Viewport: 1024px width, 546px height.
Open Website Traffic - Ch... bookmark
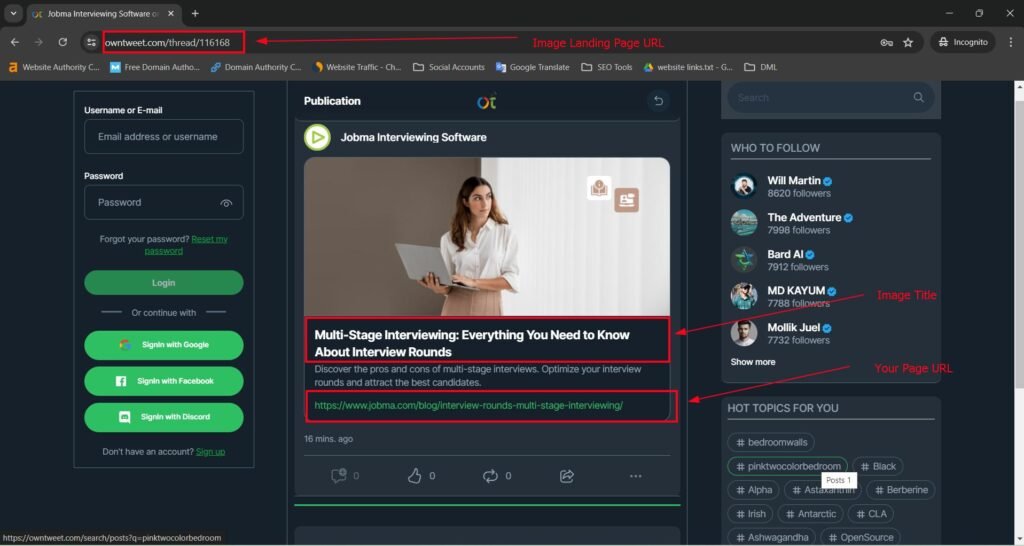358,67
